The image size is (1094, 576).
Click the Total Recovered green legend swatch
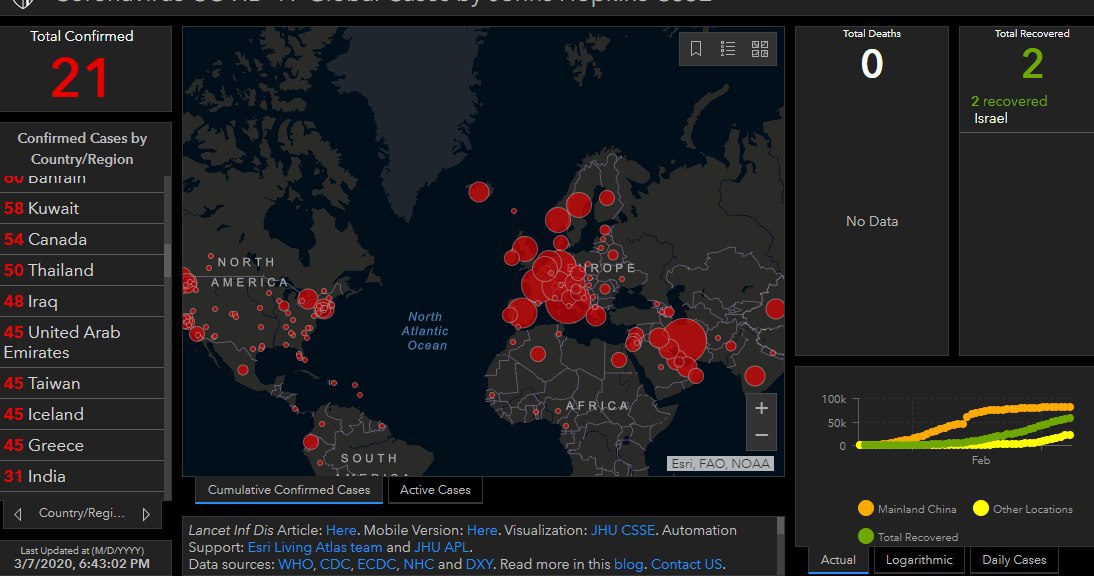click(866, 536)
